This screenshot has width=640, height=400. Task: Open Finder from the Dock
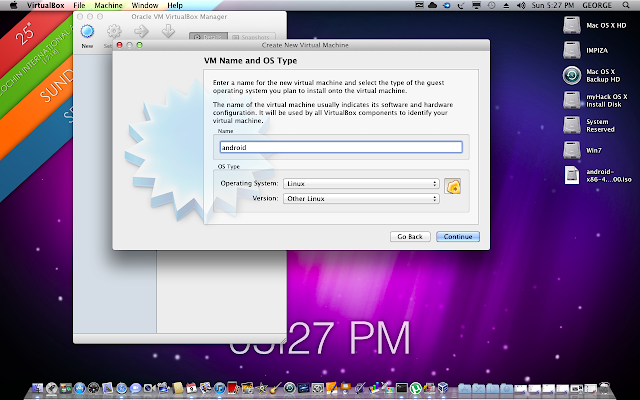pos(38,388)
